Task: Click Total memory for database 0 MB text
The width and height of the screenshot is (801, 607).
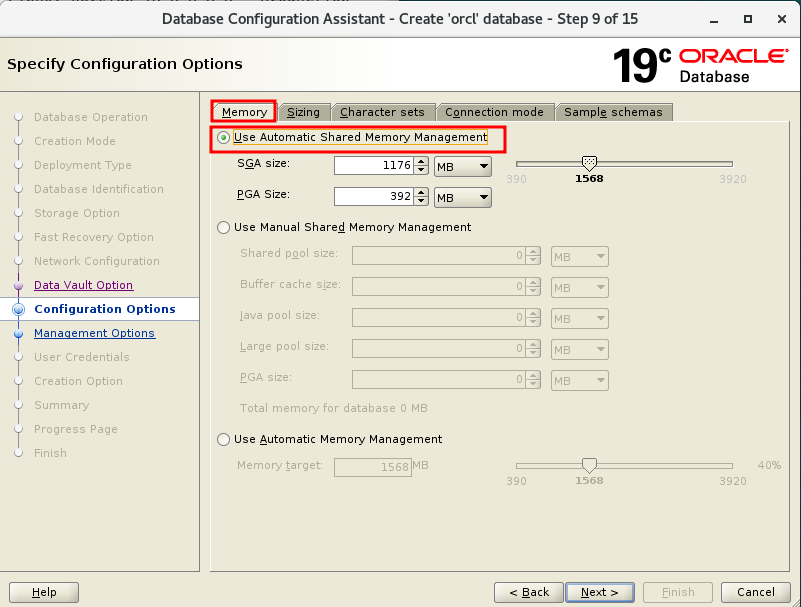Action: [x=334, y=408]
